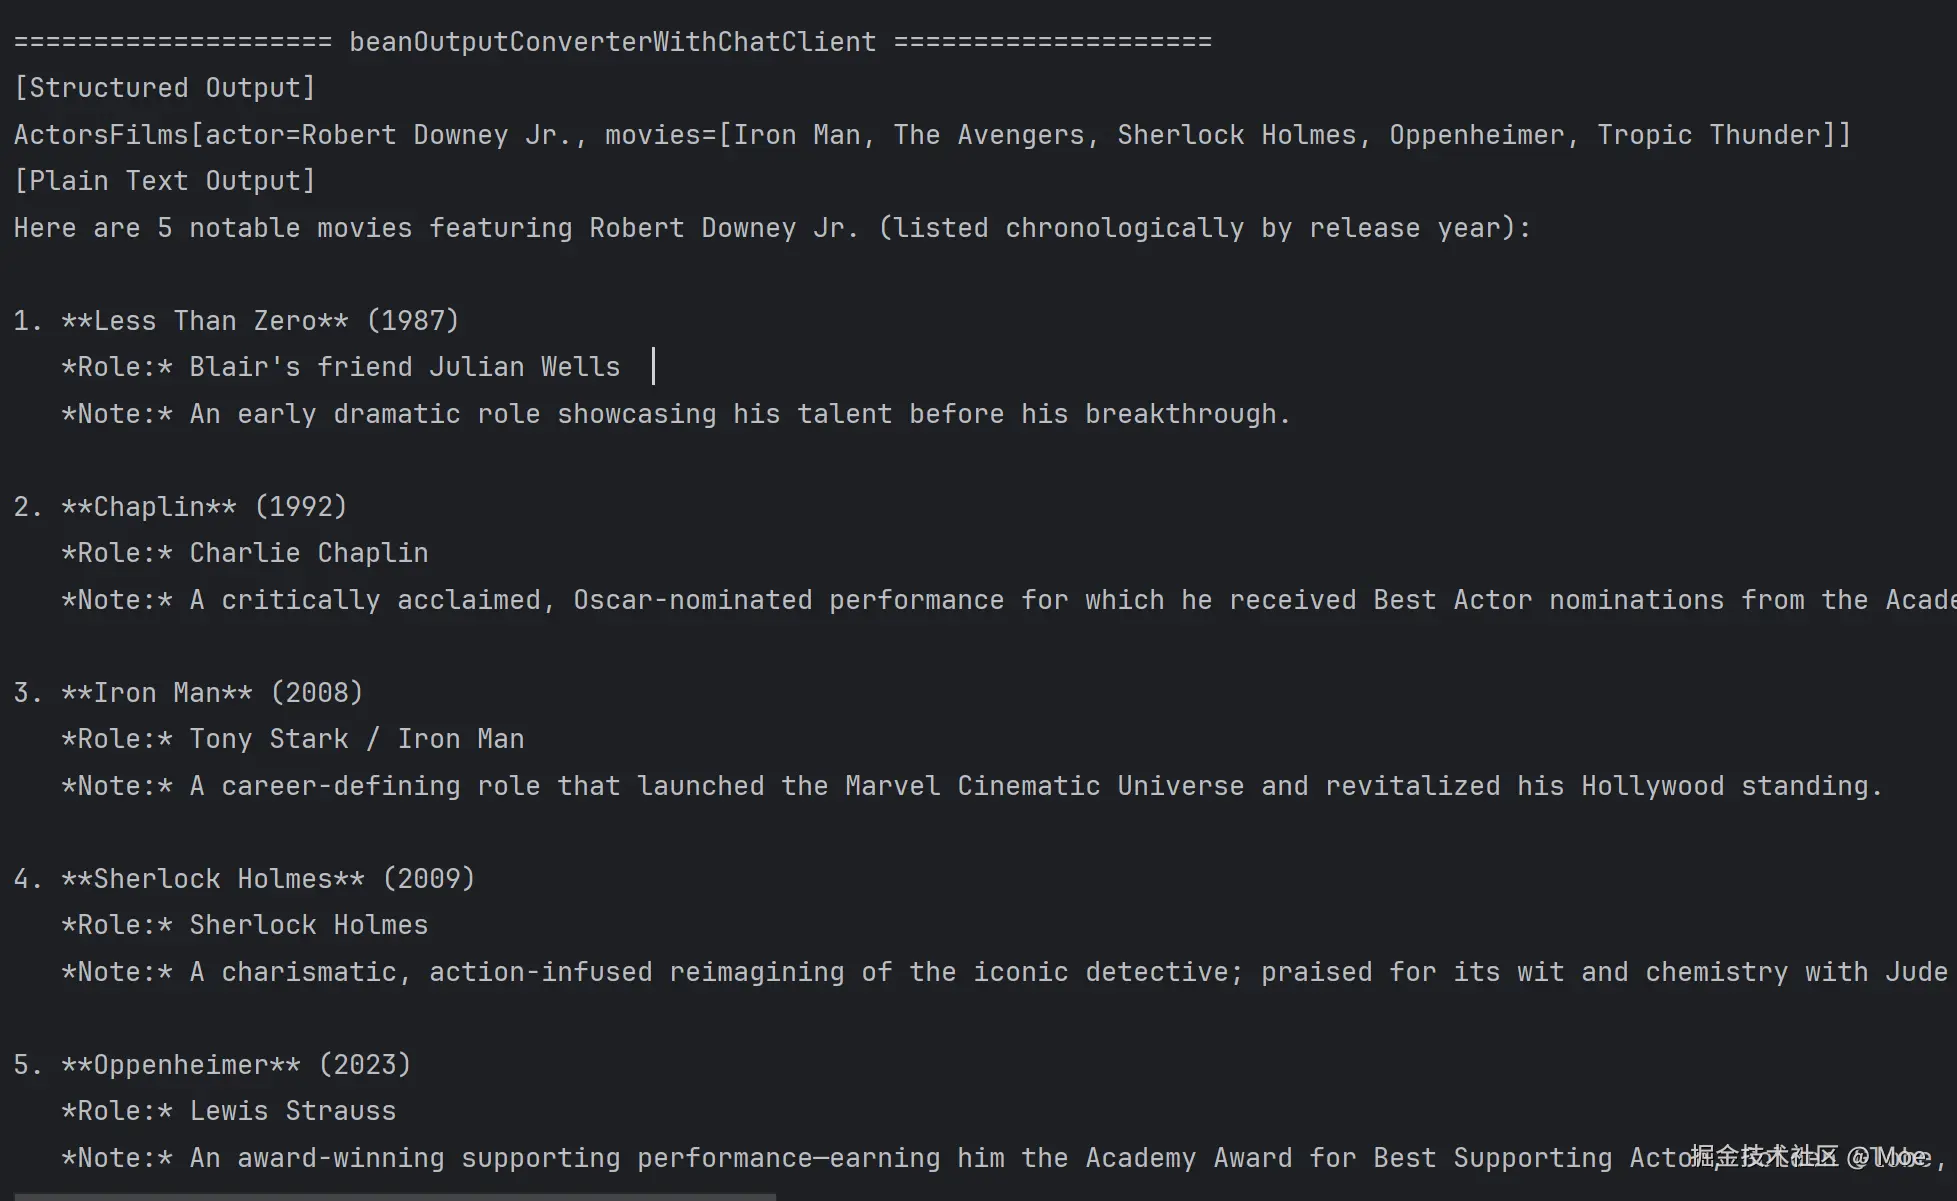Click the beanOutputConverterWithChatClient header text
Viewport: 1957px width, 1201px height.
[x=612, y=42]
